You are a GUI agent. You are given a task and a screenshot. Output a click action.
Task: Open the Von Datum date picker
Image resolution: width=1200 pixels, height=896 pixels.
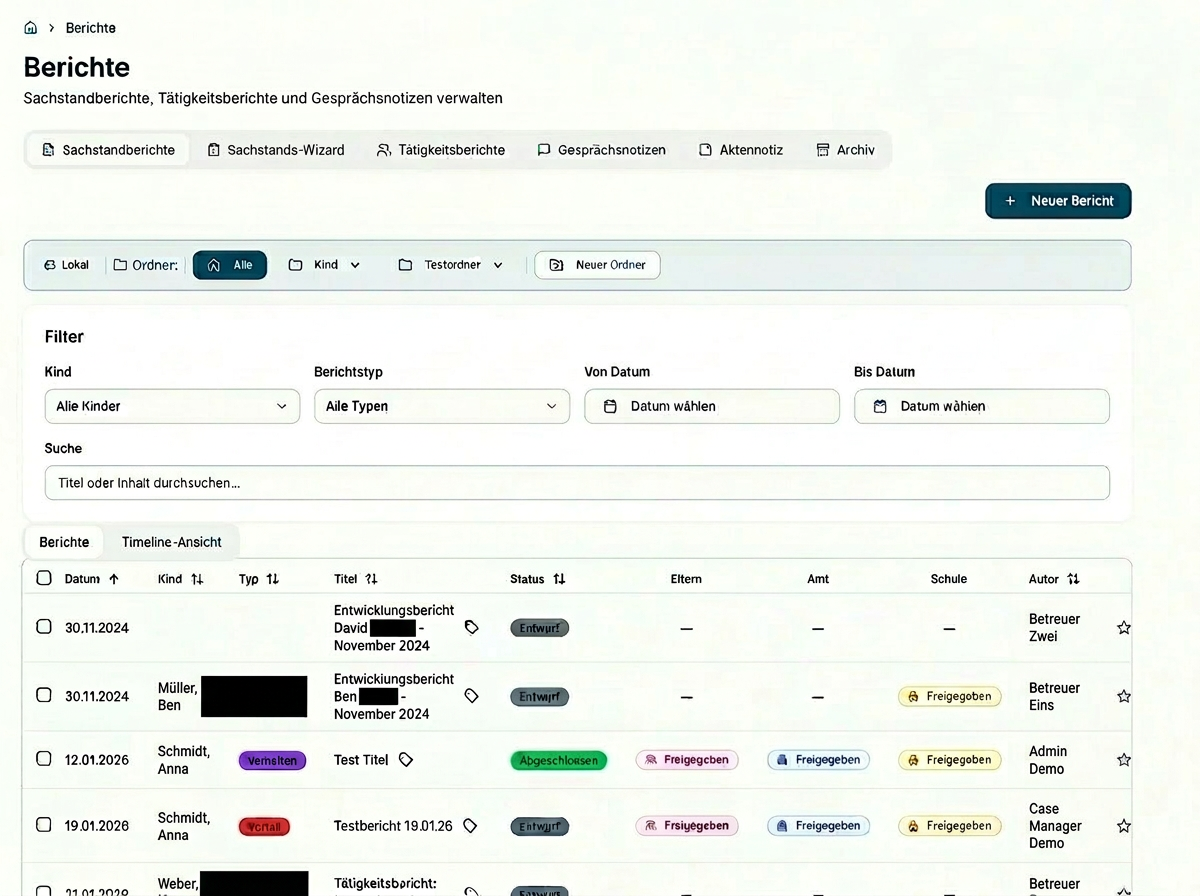point(712,406)
